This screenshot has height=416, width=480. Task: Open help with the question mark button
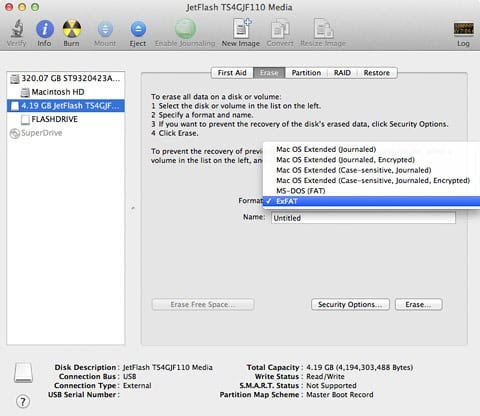pos(23,401)
